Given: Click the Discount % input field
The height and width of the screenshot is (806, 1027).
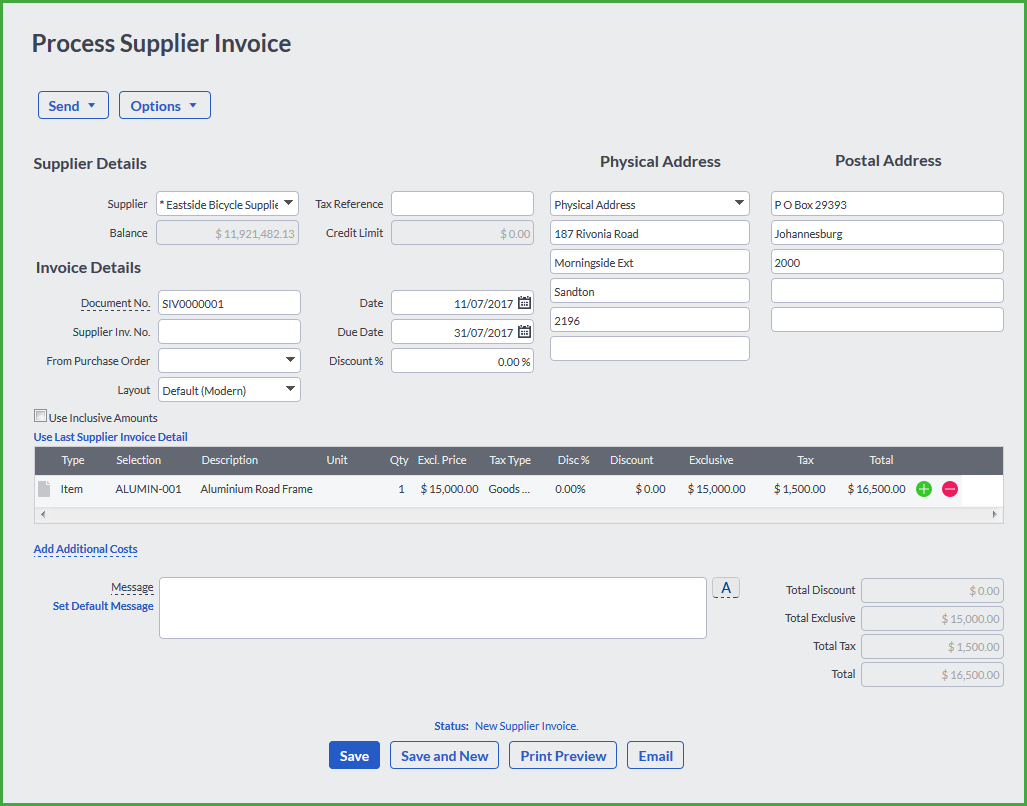Looking at the screenshot, I should pos(462,361).
